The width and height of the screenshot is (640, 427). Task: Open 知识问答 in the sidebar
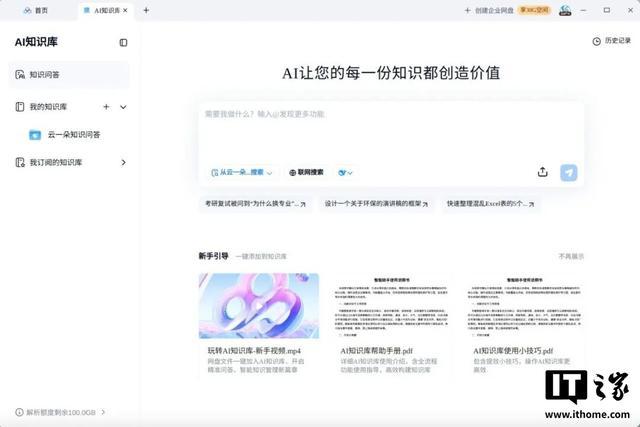69,75
